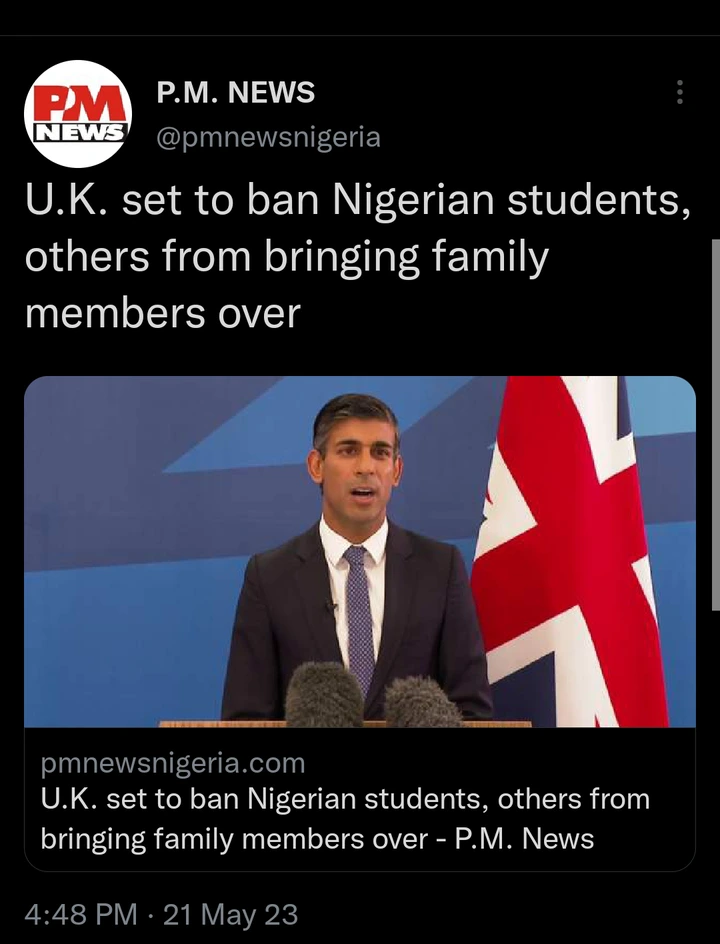Click the vertical scrollbar on the right edge
The width and height of the screenshot is (720, 944).
(715, 424)
